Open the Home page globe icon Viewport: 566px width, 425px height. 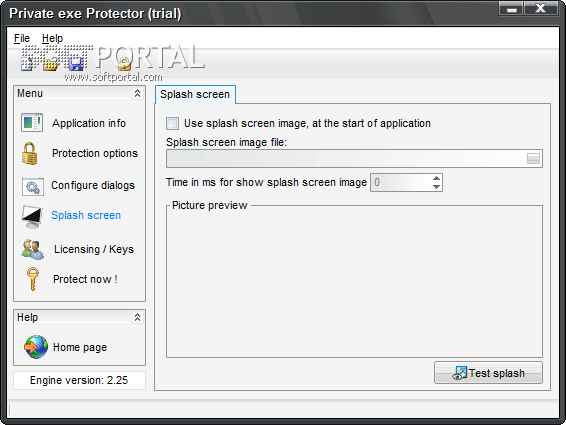(36, 347)
